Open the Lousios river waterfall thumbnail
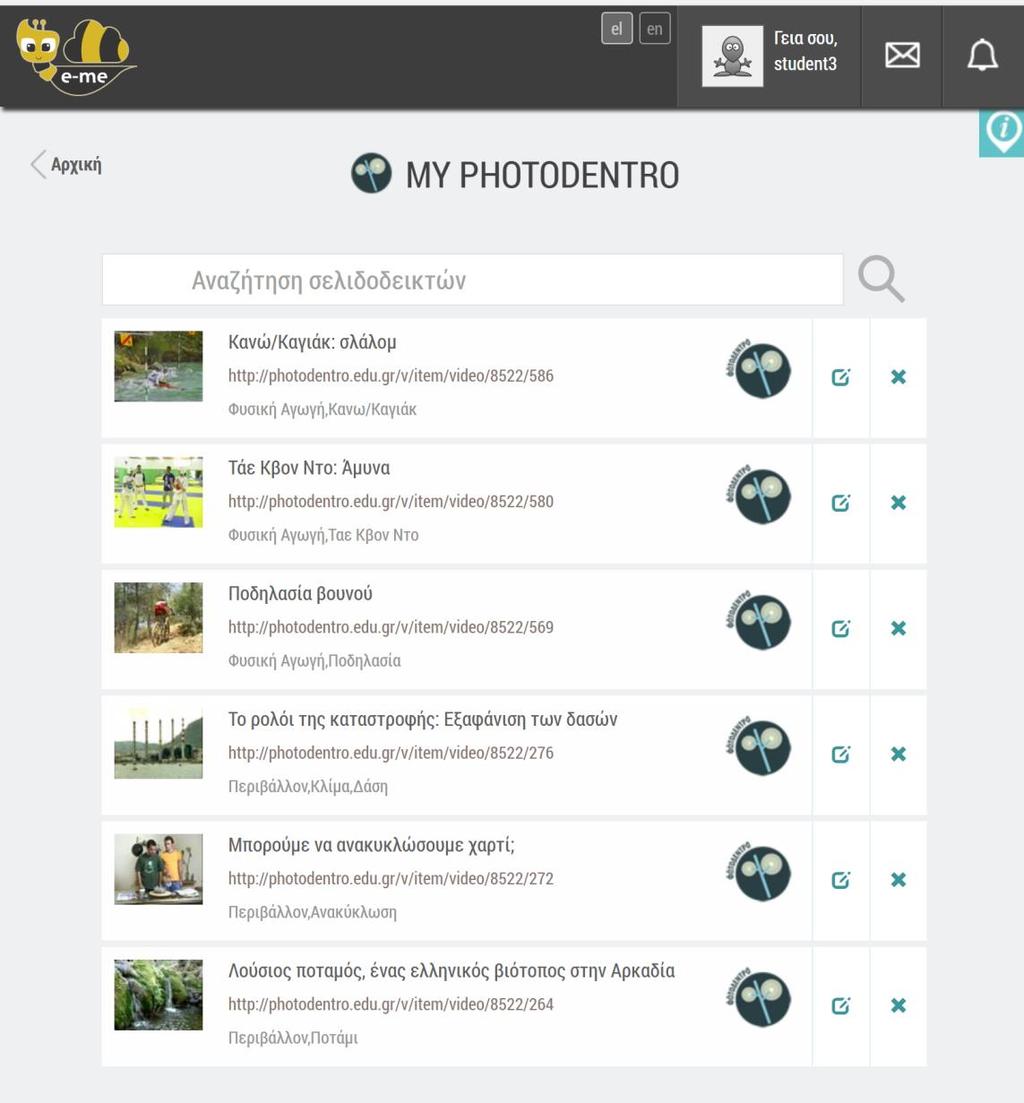The width and height of the screenshot is (1024, 1103). [x=158, y=995]
